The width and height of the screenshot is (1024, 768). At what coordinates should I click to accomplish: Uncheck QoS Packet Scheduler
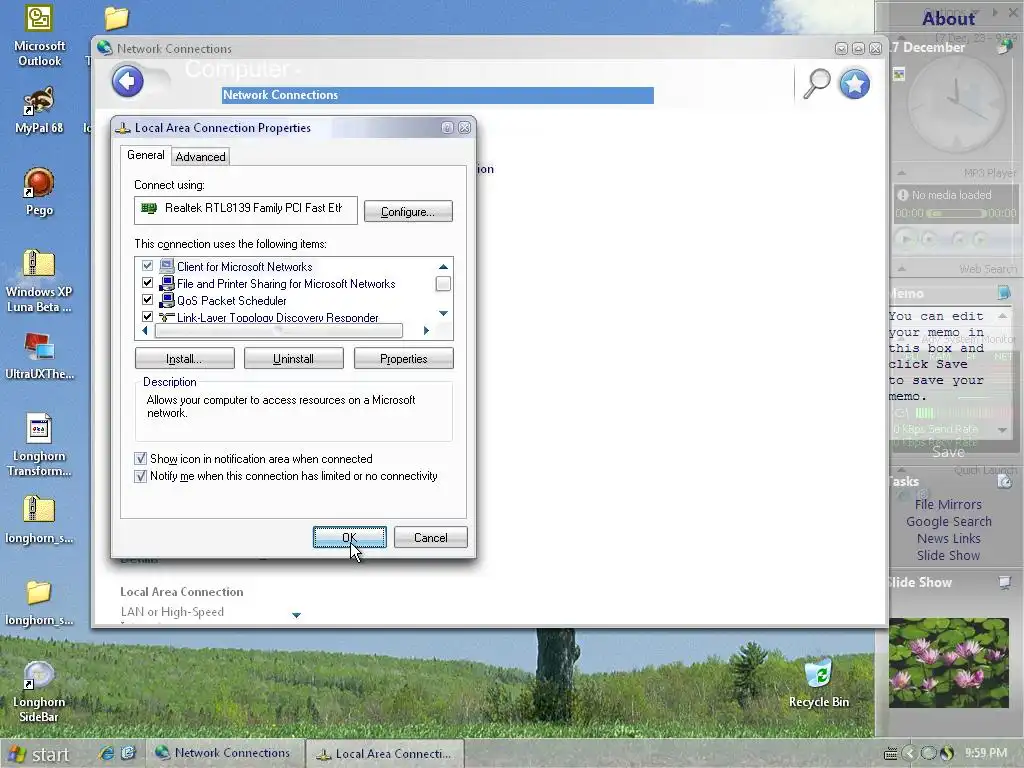click(147, 300)
